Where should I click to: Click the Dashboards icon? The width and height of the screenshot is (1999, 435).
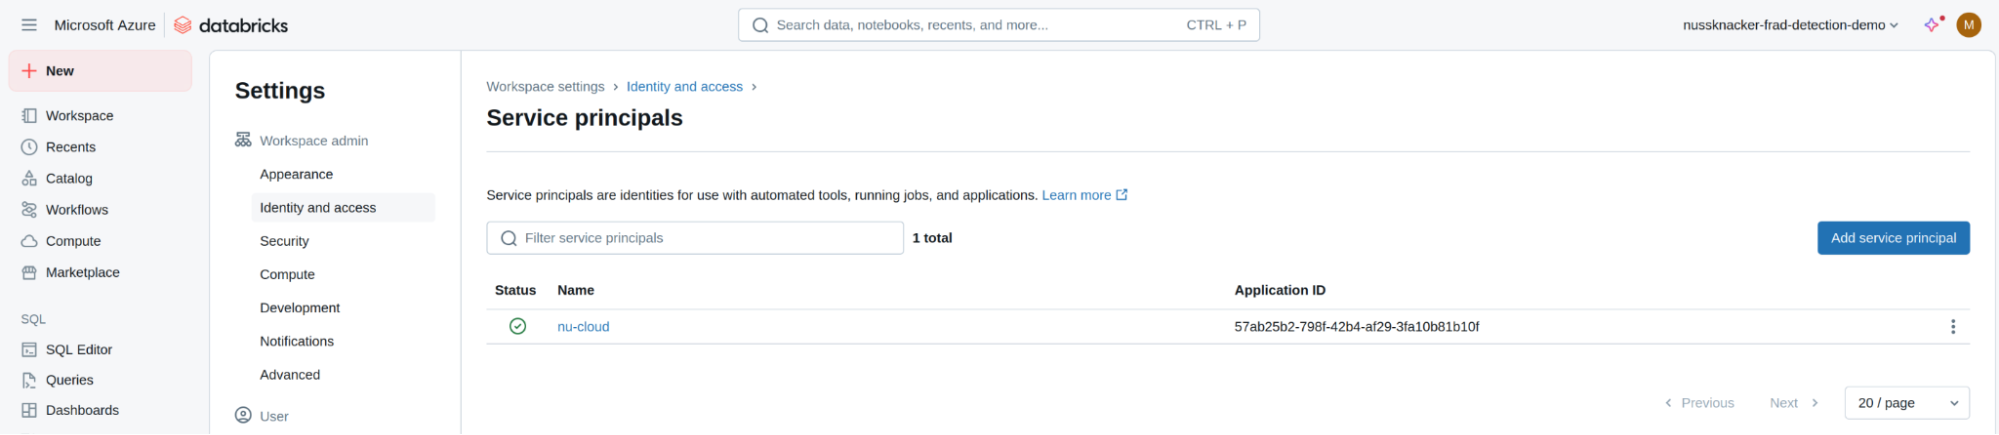[29, 410]
